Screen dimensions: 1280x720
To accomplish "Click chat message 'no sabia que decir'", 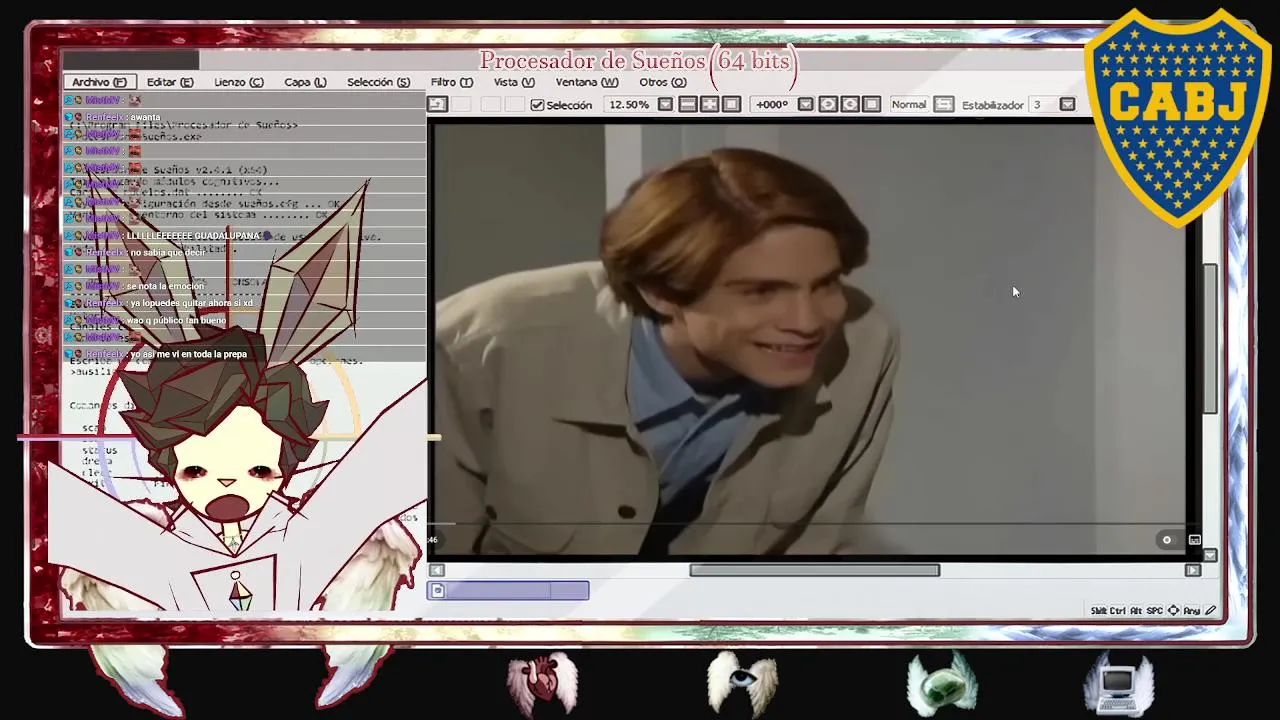I will pos(168,253).
